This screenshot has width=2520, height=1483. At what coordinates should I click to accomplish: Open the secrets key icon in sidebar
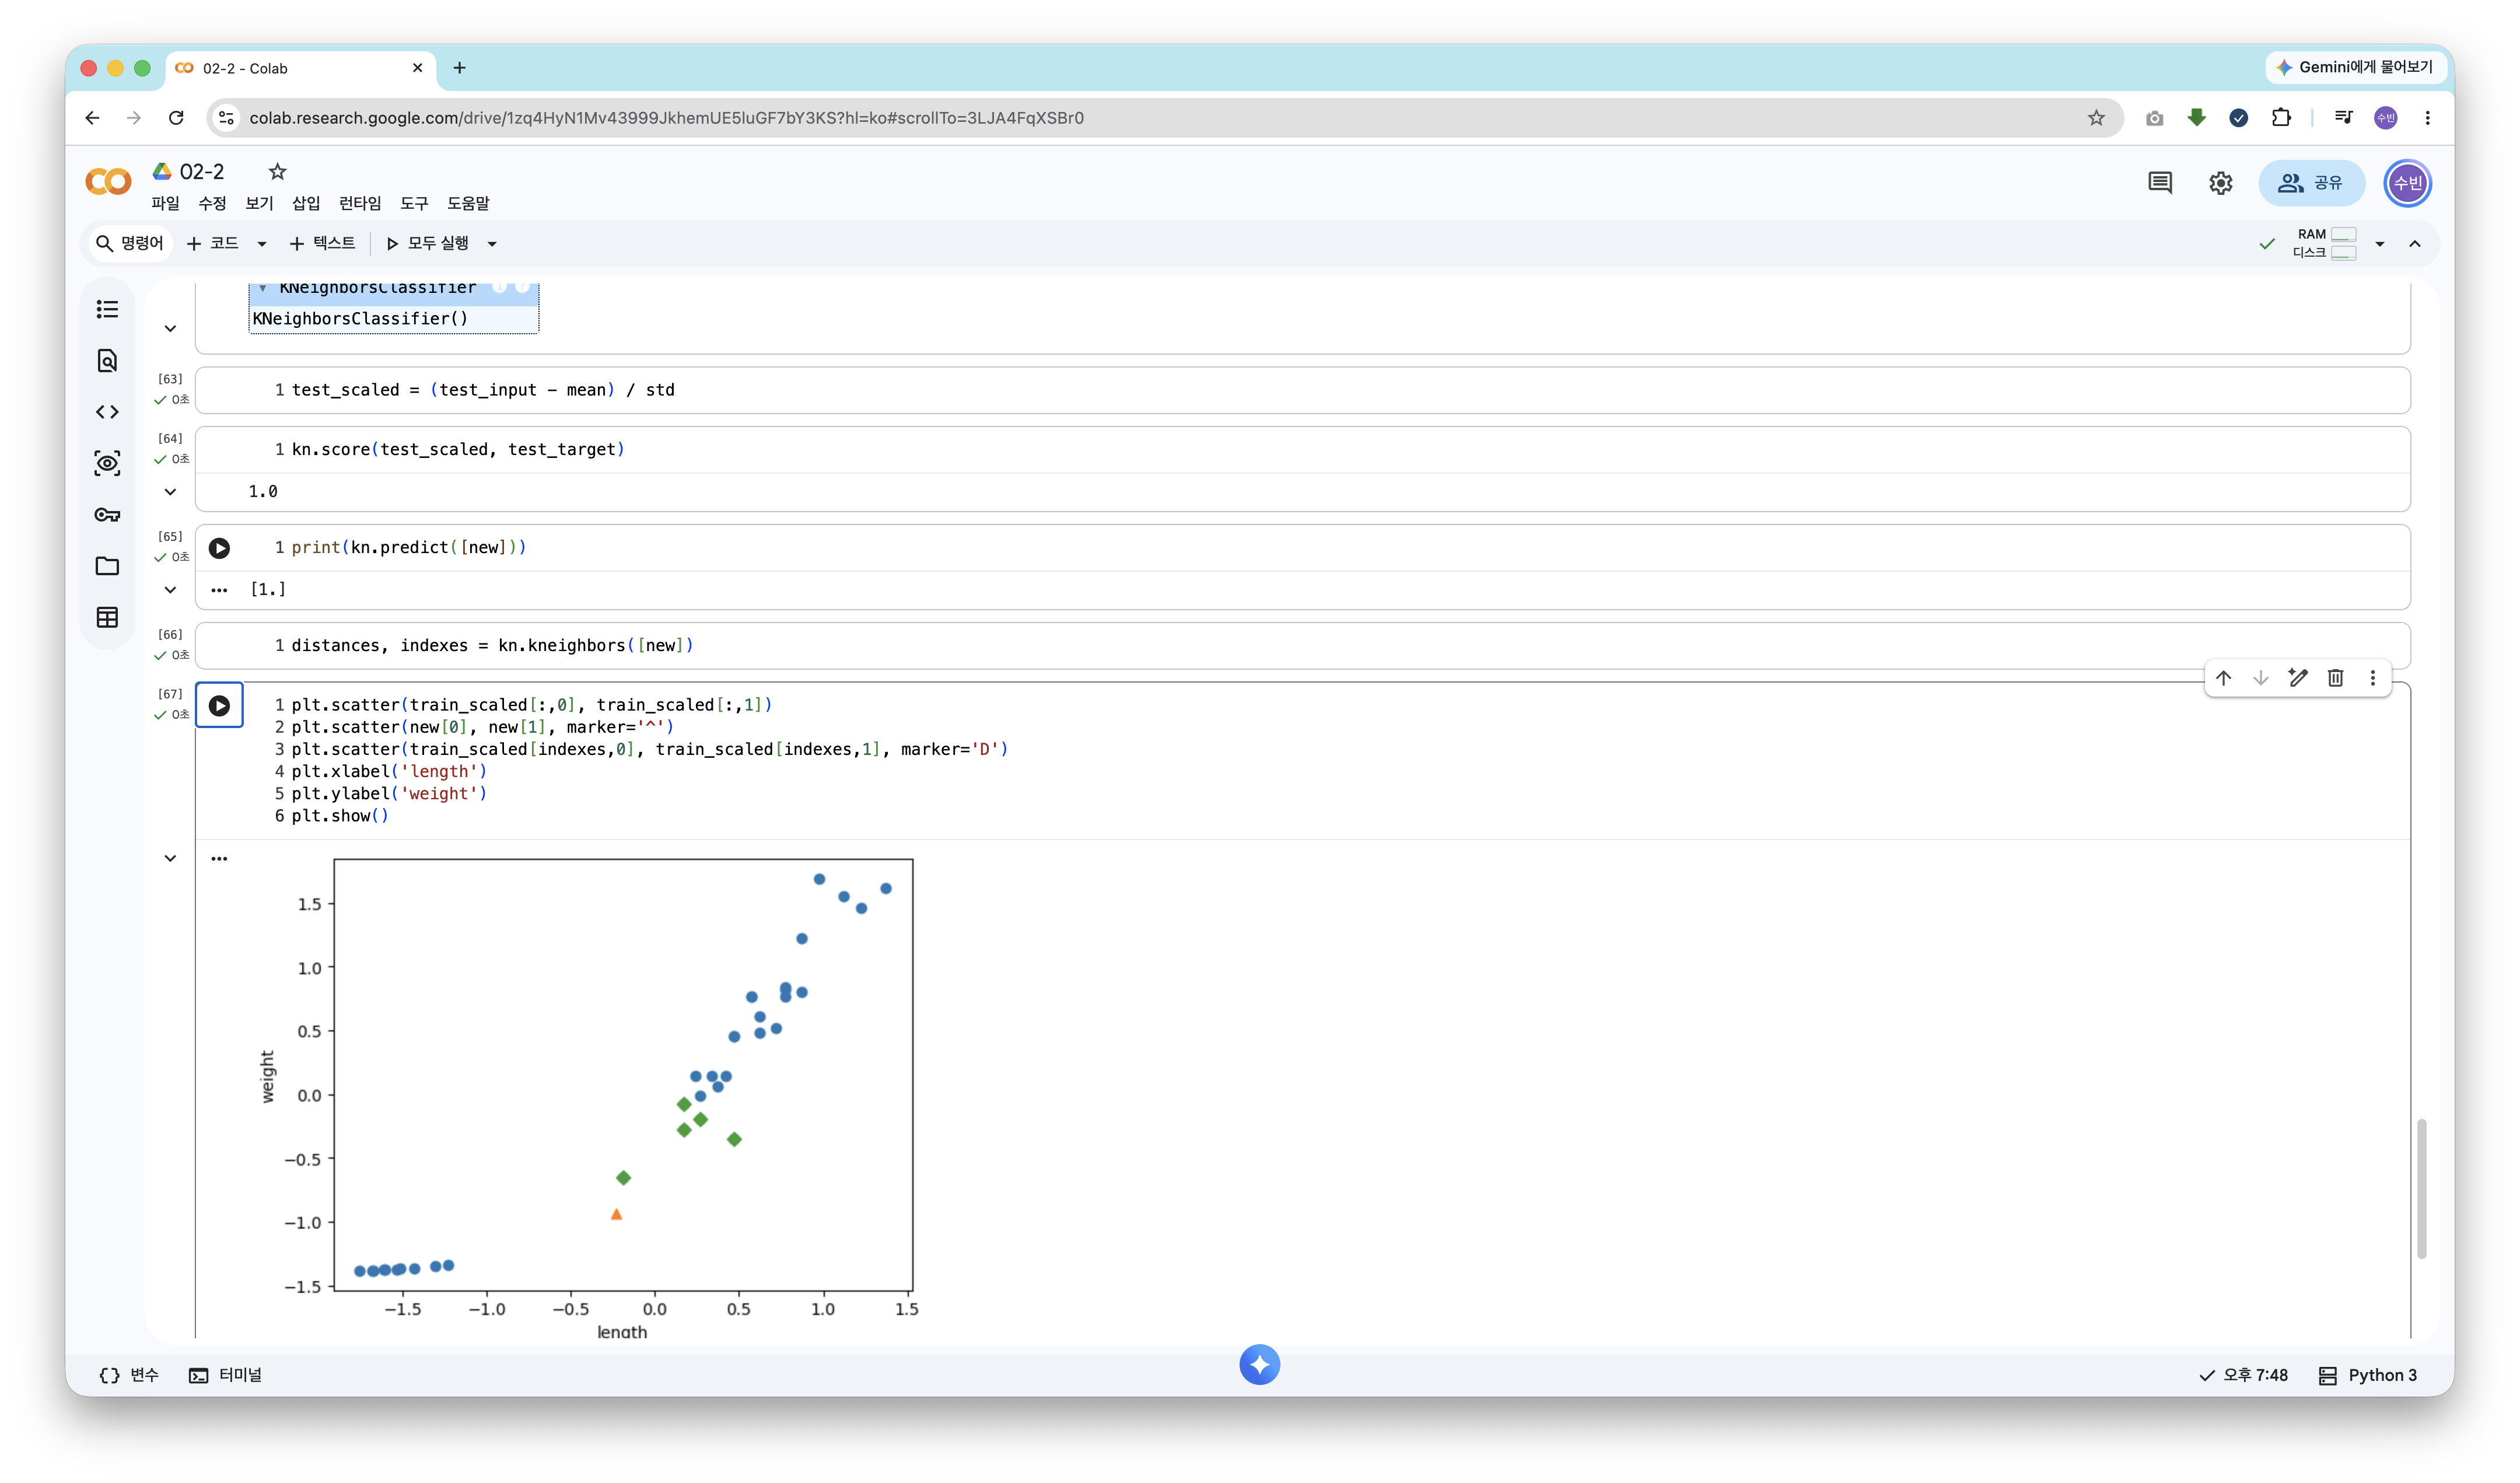[x=107, y=515]
